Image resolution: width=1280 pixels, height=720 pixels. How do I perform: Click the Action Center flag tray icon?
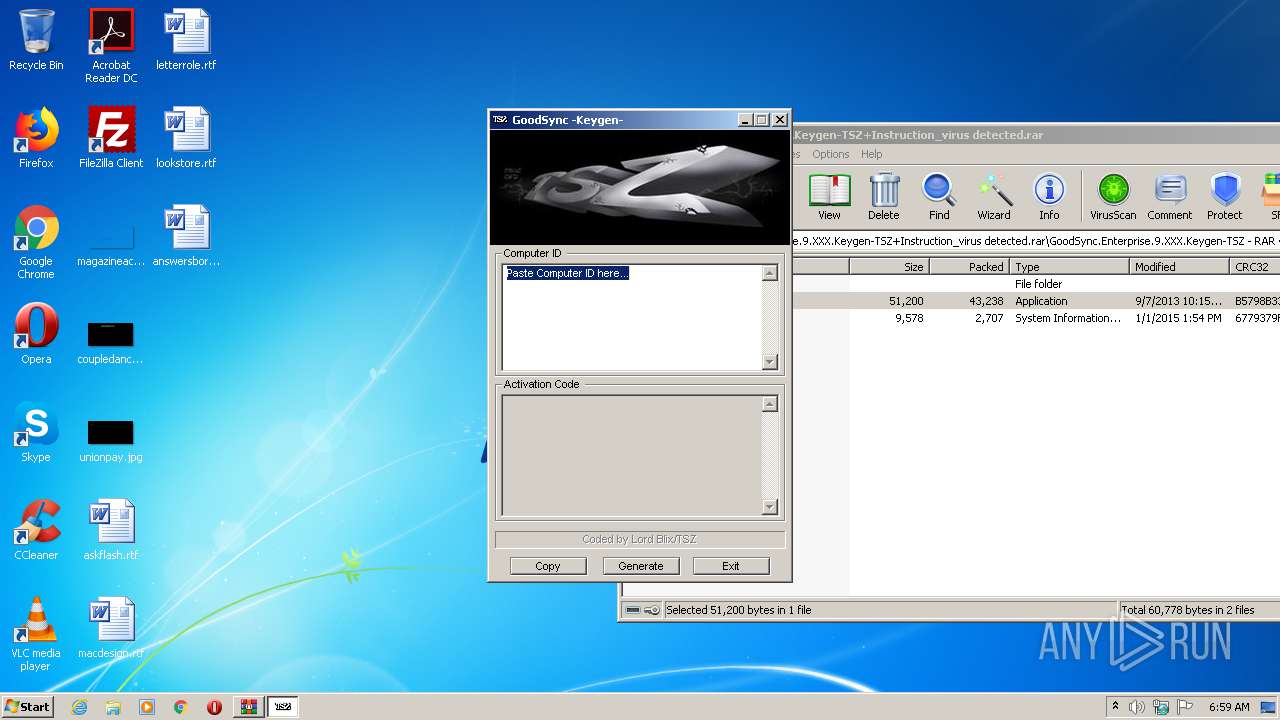[x=1183, y=707]
